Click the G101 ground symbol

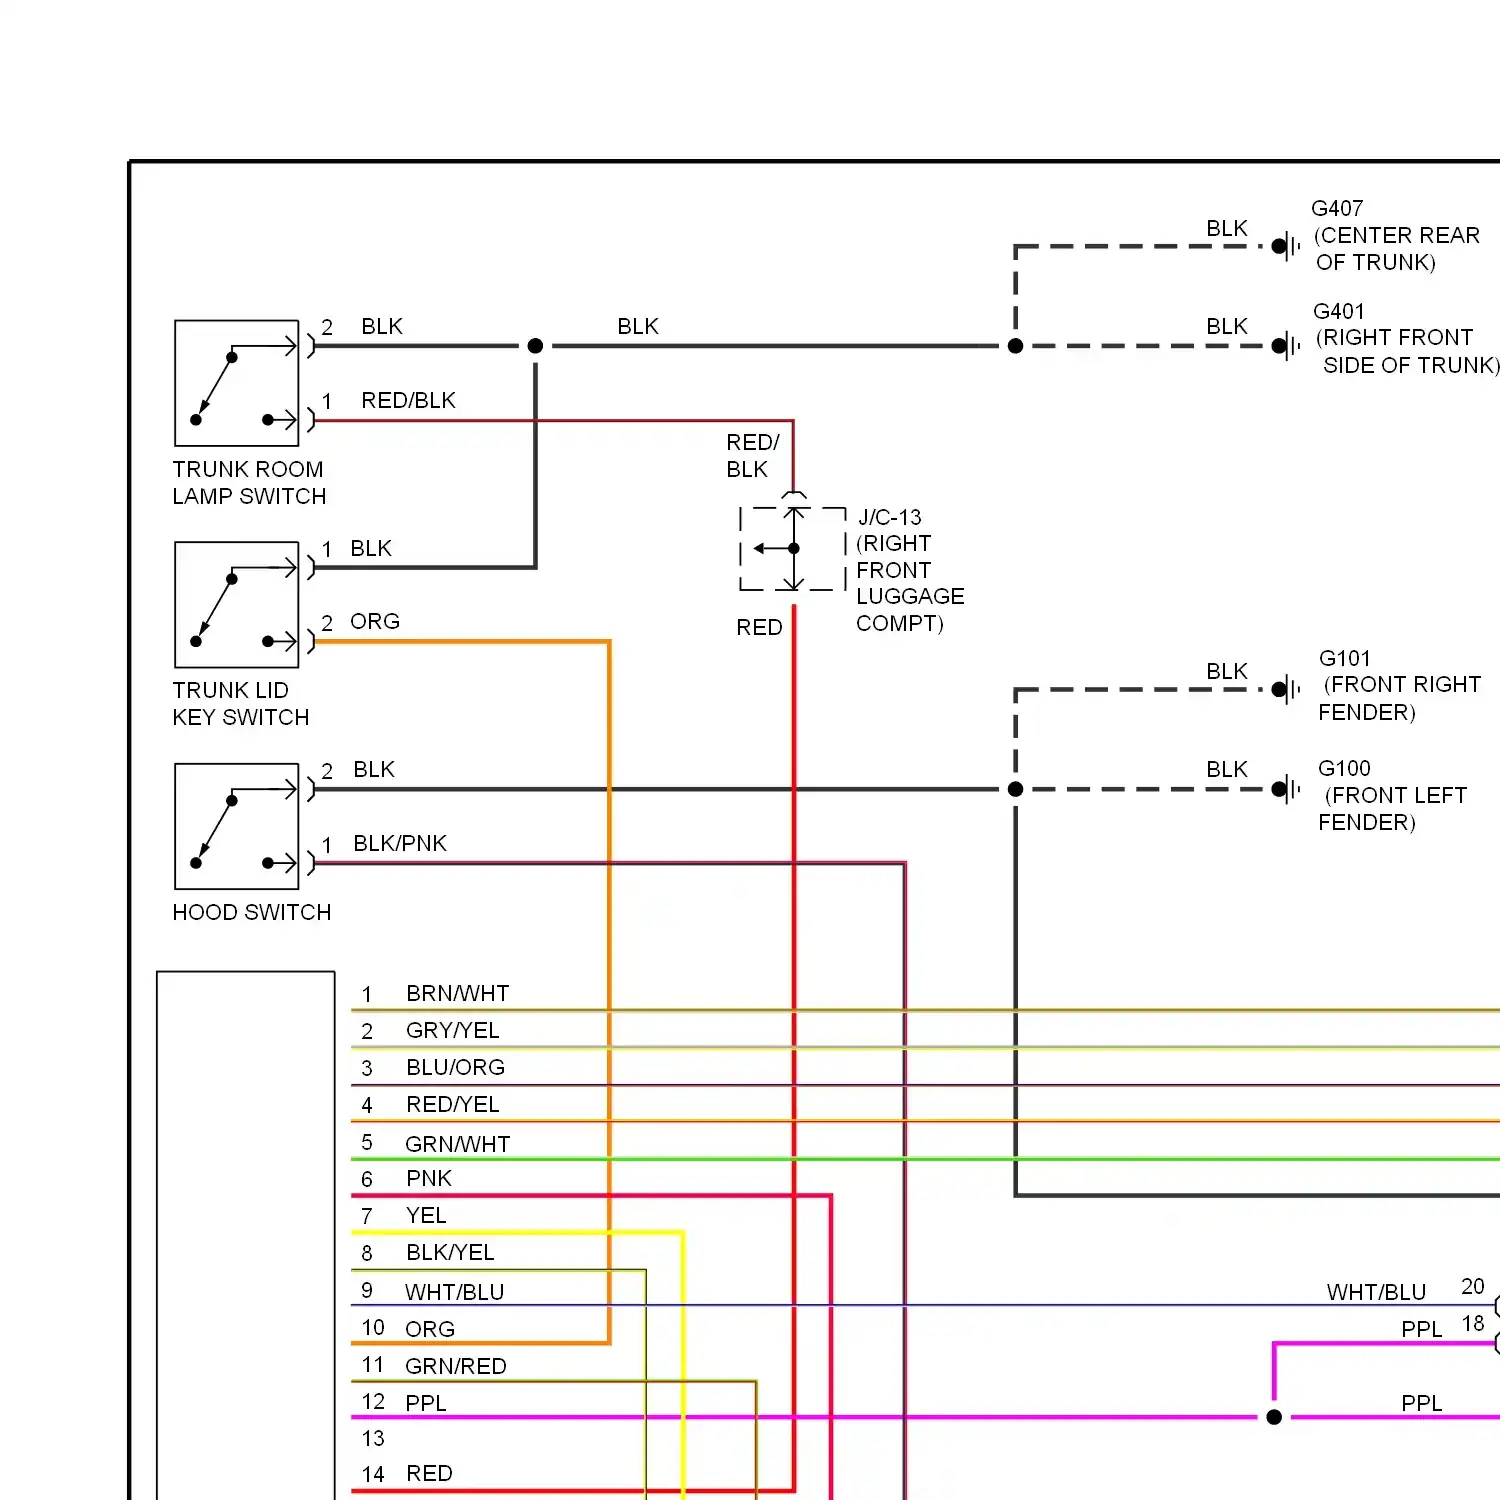[x=1285, y=689]
